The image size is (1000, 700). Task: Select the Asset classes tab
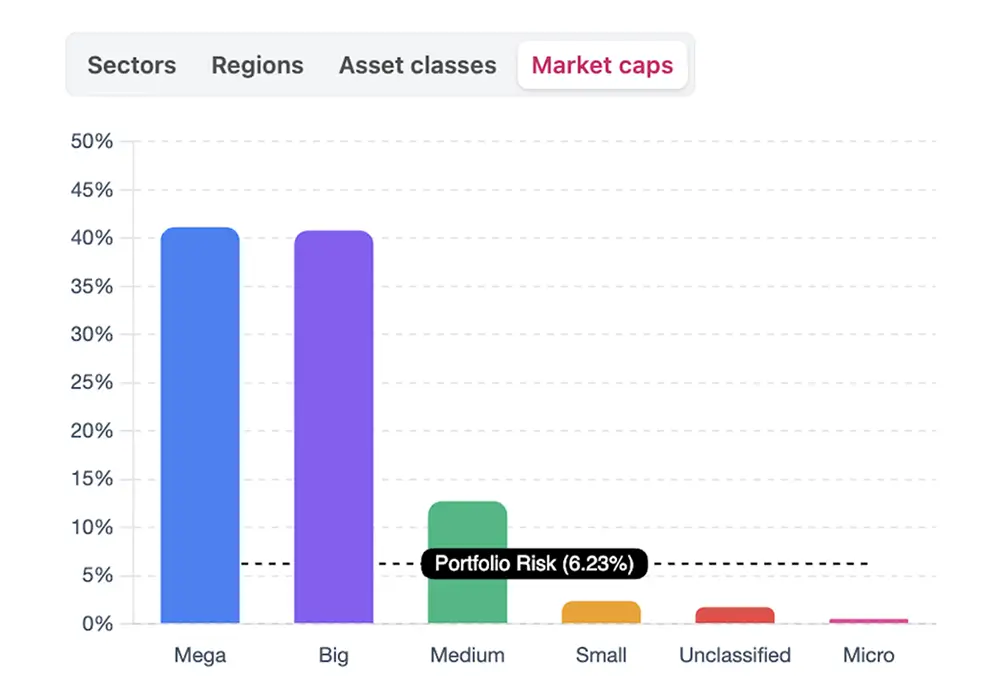417,65
